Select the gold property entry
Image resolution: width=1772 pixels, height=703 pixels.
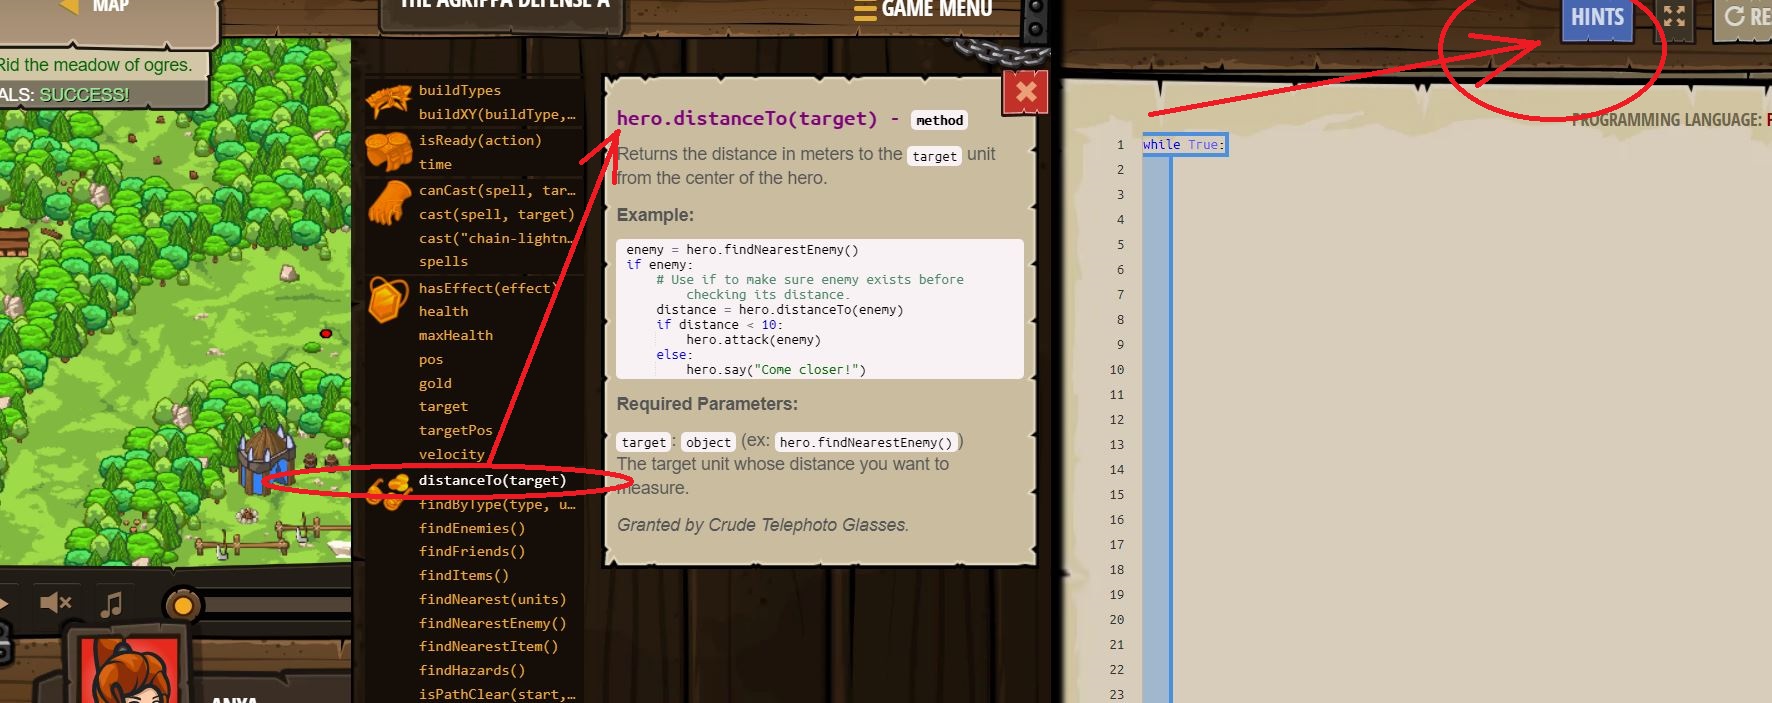(435, 383)
